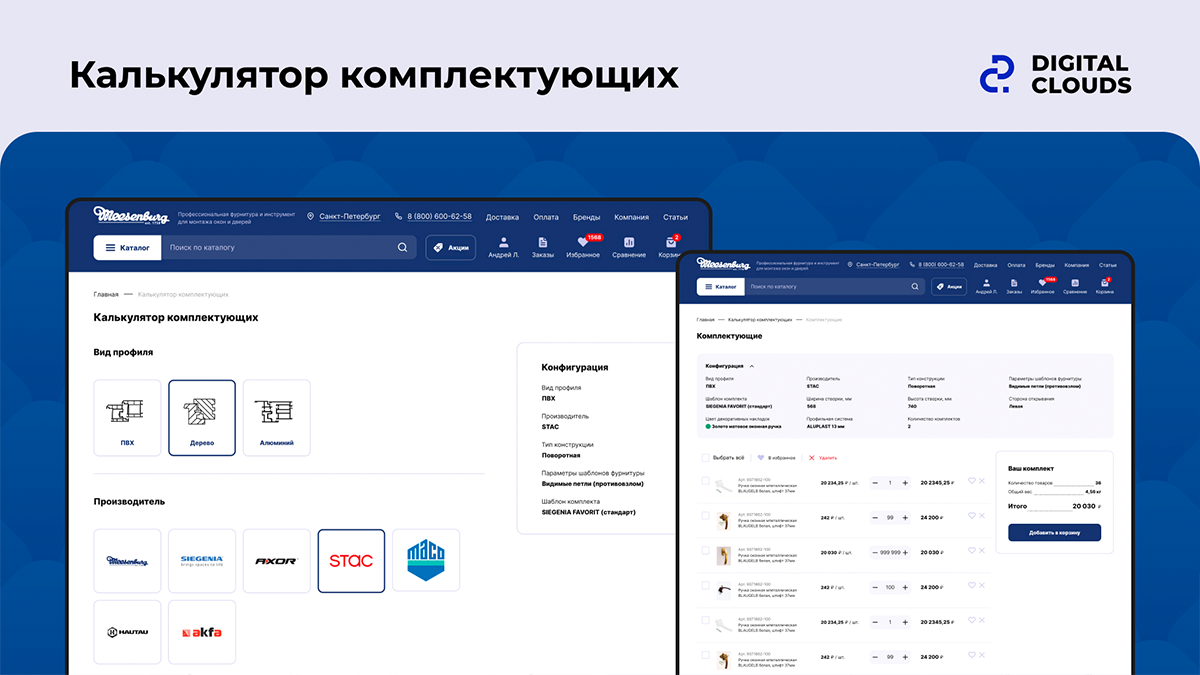Open Корзина cart icon in the right window
The image size is (1200, 675).
click(x=1104, y=283)
